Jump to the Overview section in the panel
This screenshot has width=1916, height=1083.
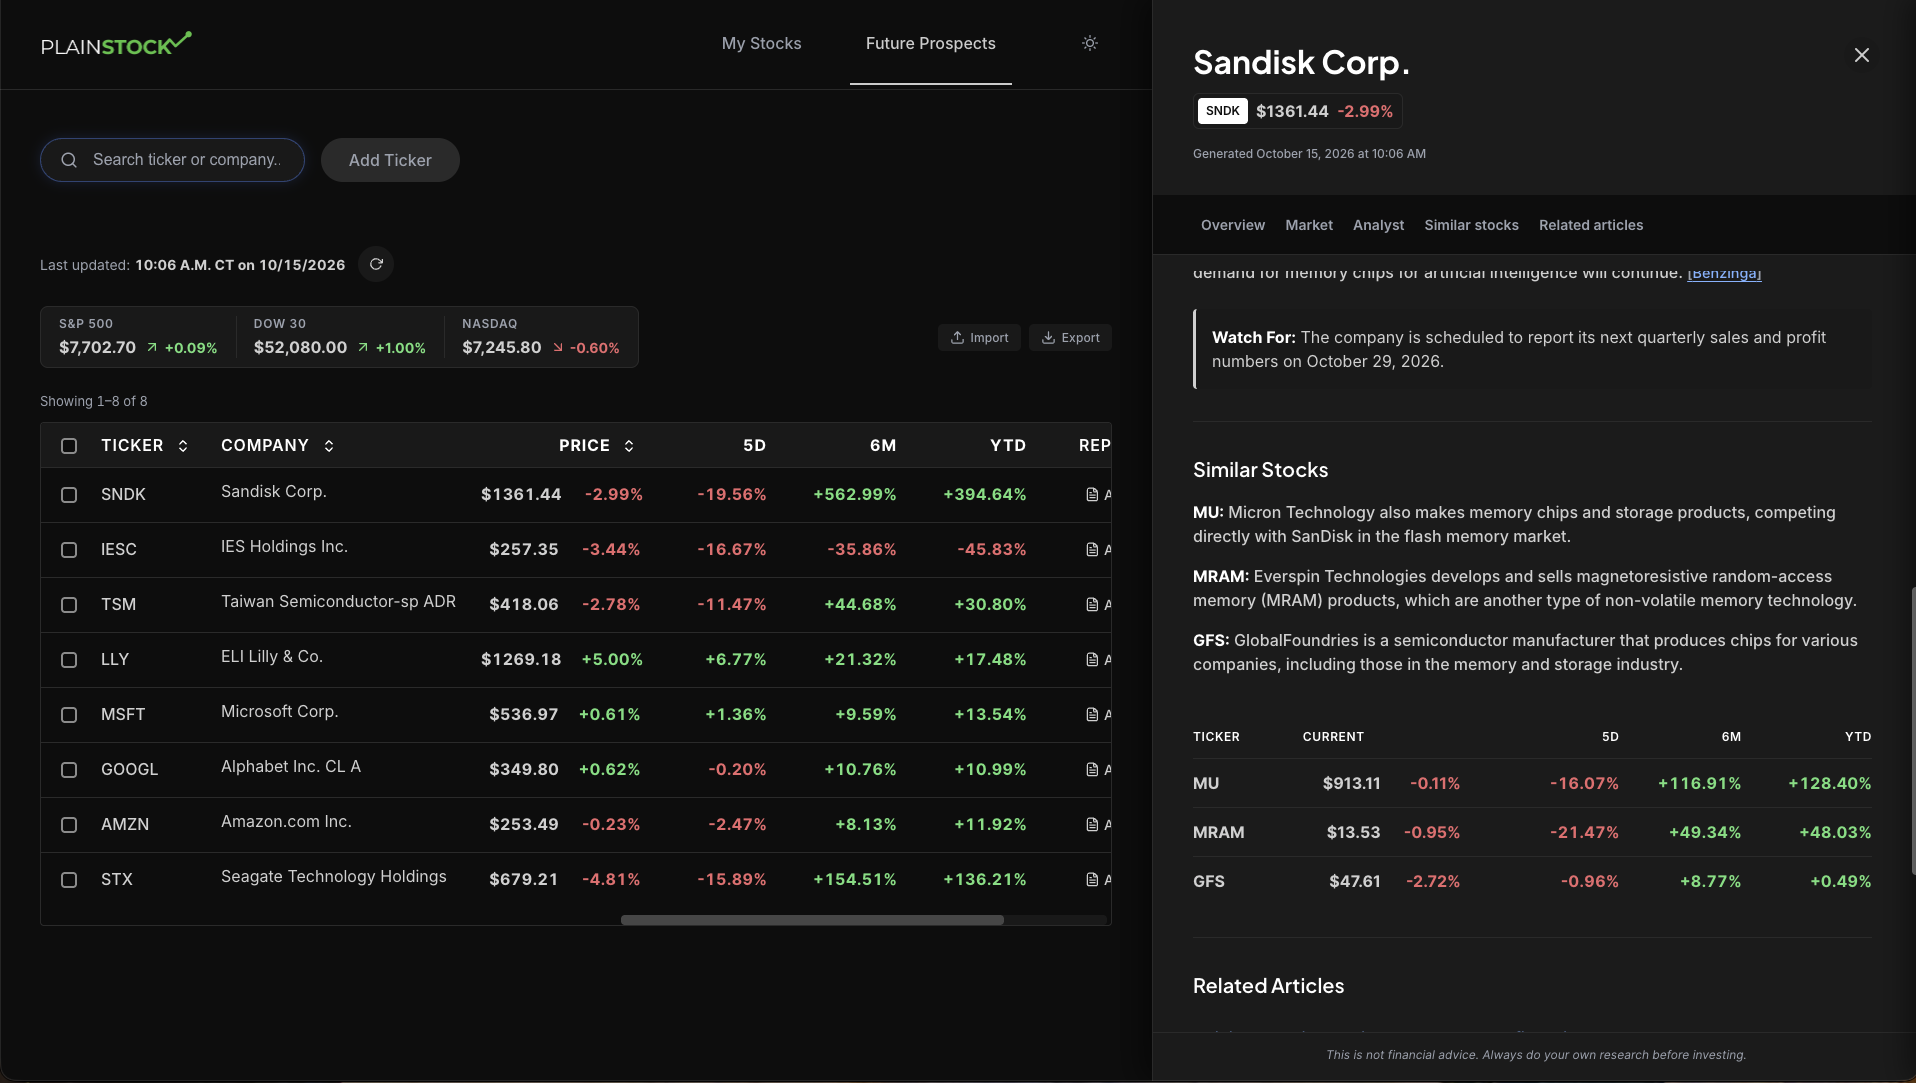1232,225
